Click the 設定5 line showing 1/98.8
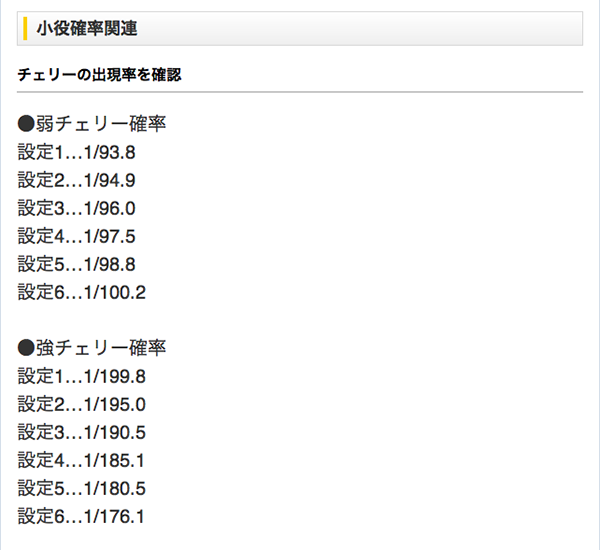600x550 pixels. click(x=76, y=265)
